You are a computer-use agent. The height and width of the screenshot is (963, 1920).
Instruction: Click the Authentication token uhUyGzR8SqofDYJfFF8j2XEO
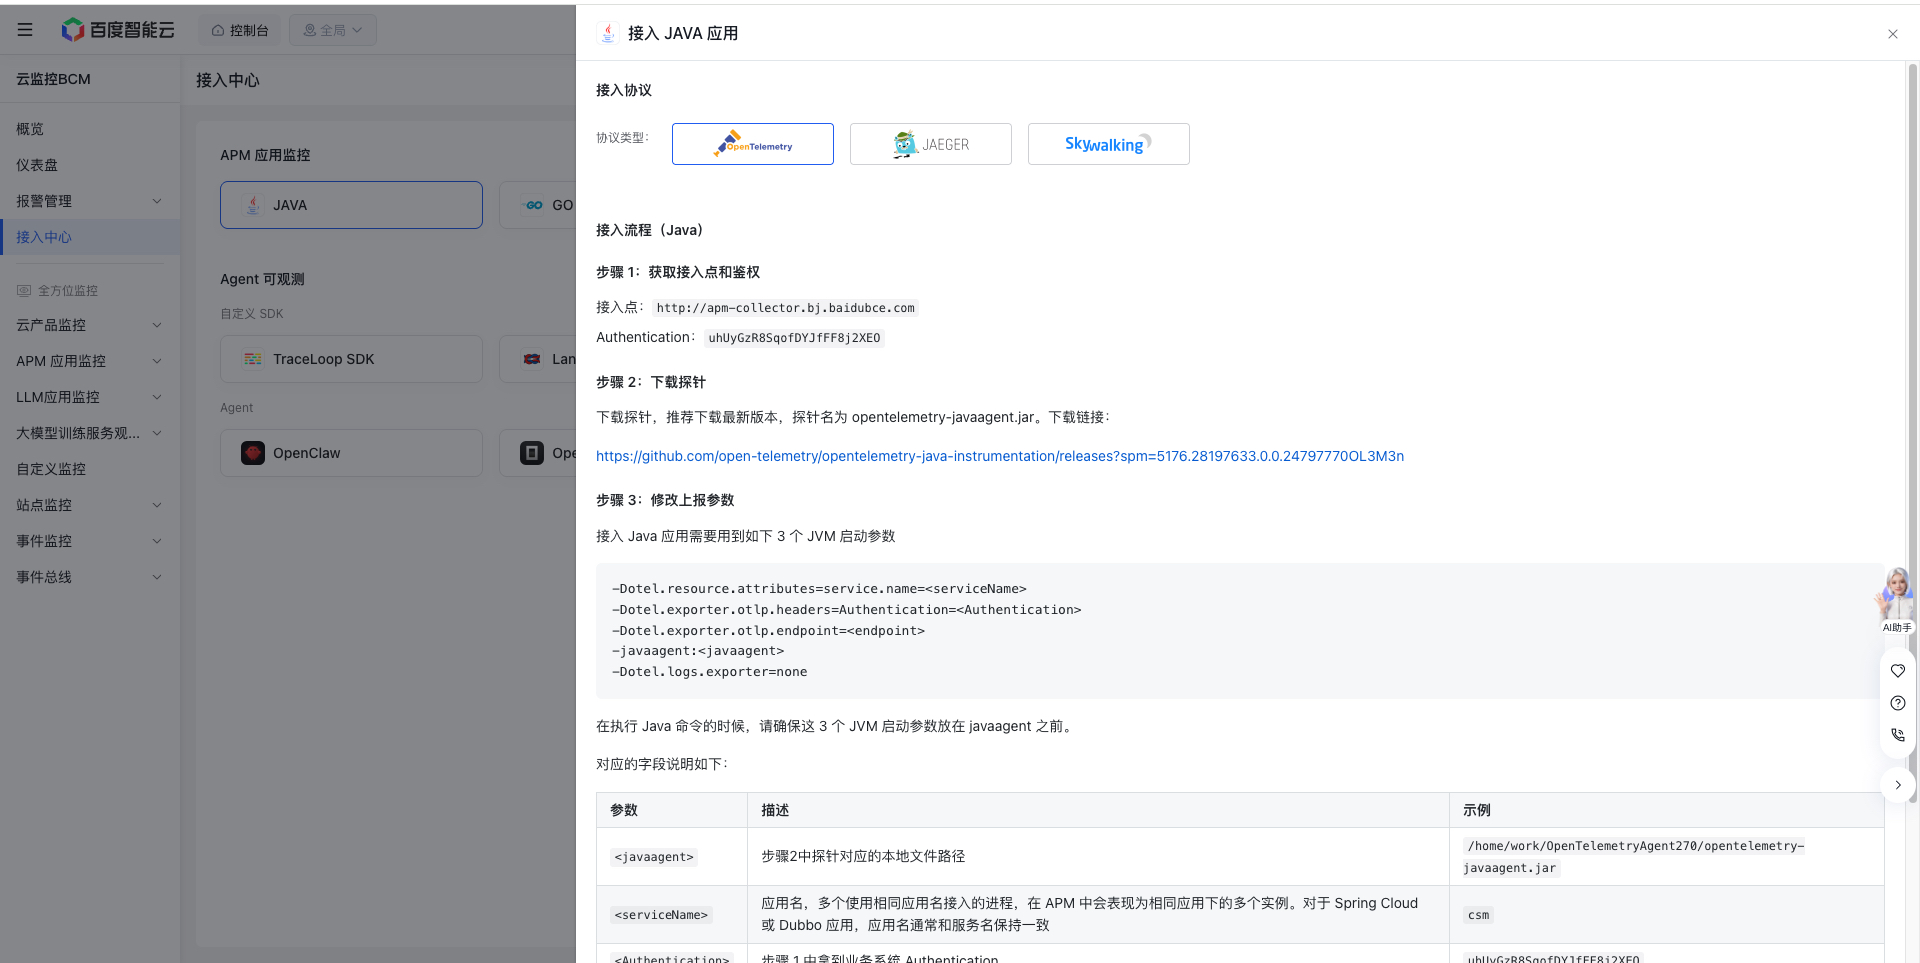click(794, 338)
